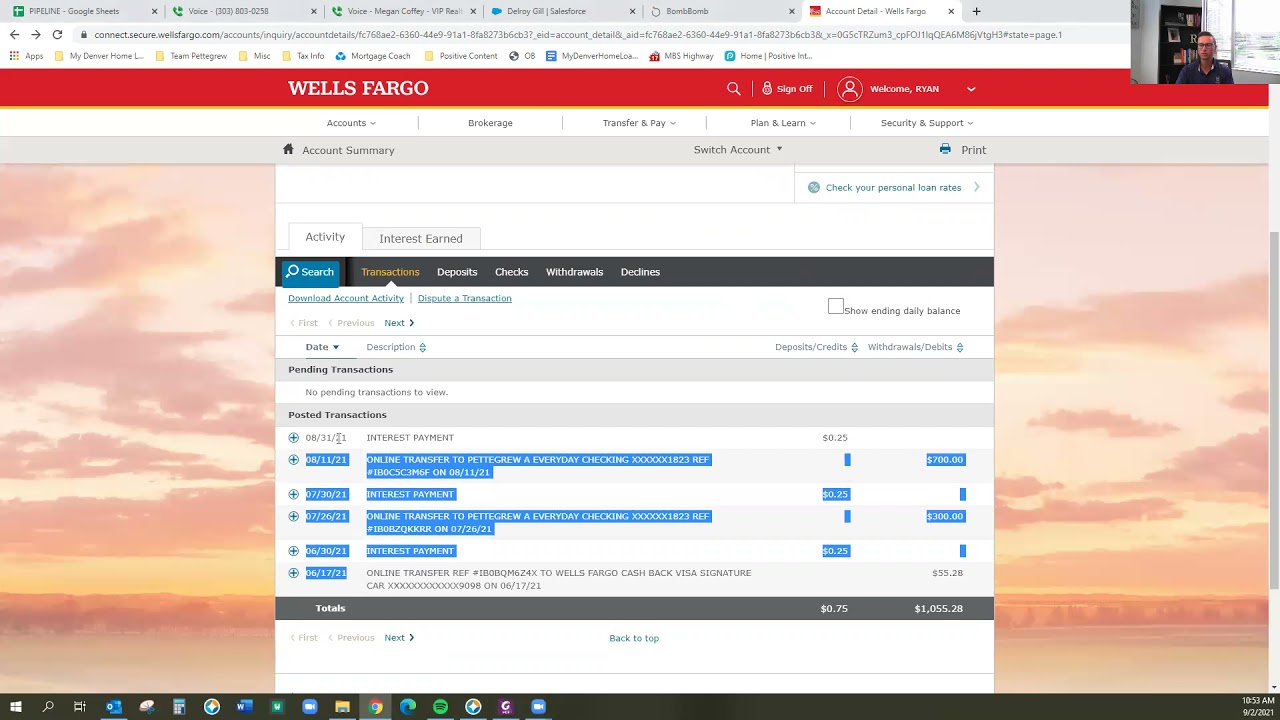Image resolution: width=1280 pixels, height=720 pixels.
Task: Click the WELLS FARGO logo
Action: coord(358,88)
